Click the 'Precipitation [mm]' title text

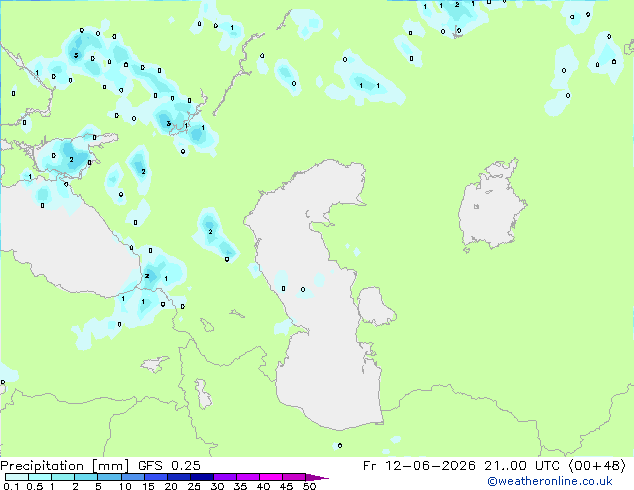coord(64,466)
